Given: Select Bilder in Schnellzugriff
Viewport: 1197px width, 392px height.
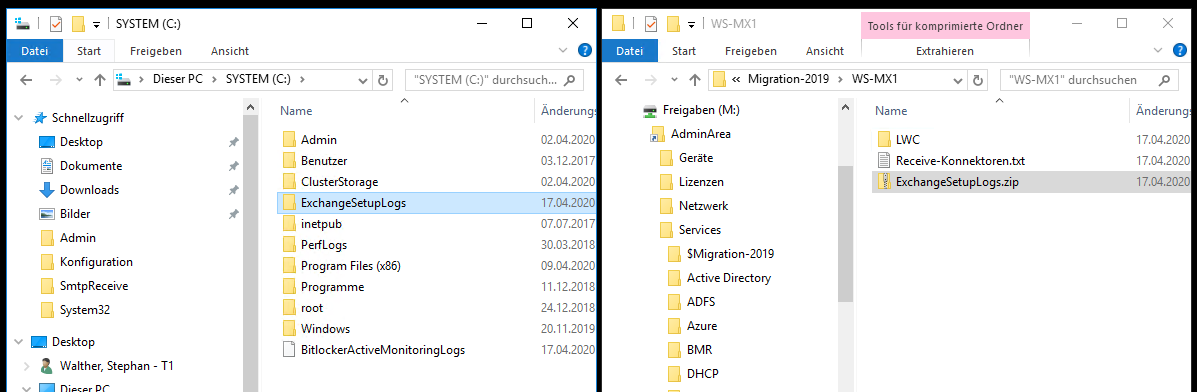Looking at the screenshot, I should pyautogui.click(x=75, y=214).
